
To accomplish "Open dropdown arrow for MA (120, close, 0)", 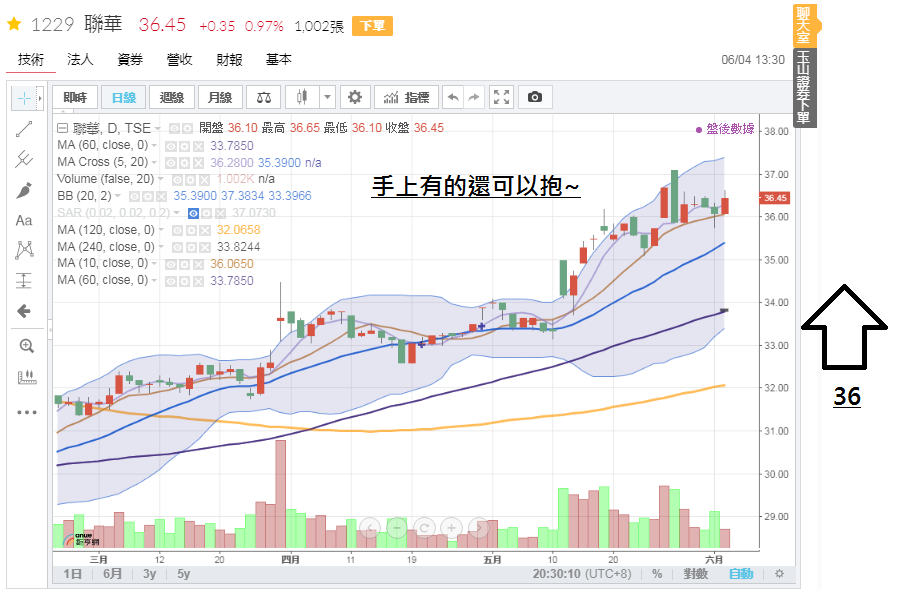I will tap(161, 230).
